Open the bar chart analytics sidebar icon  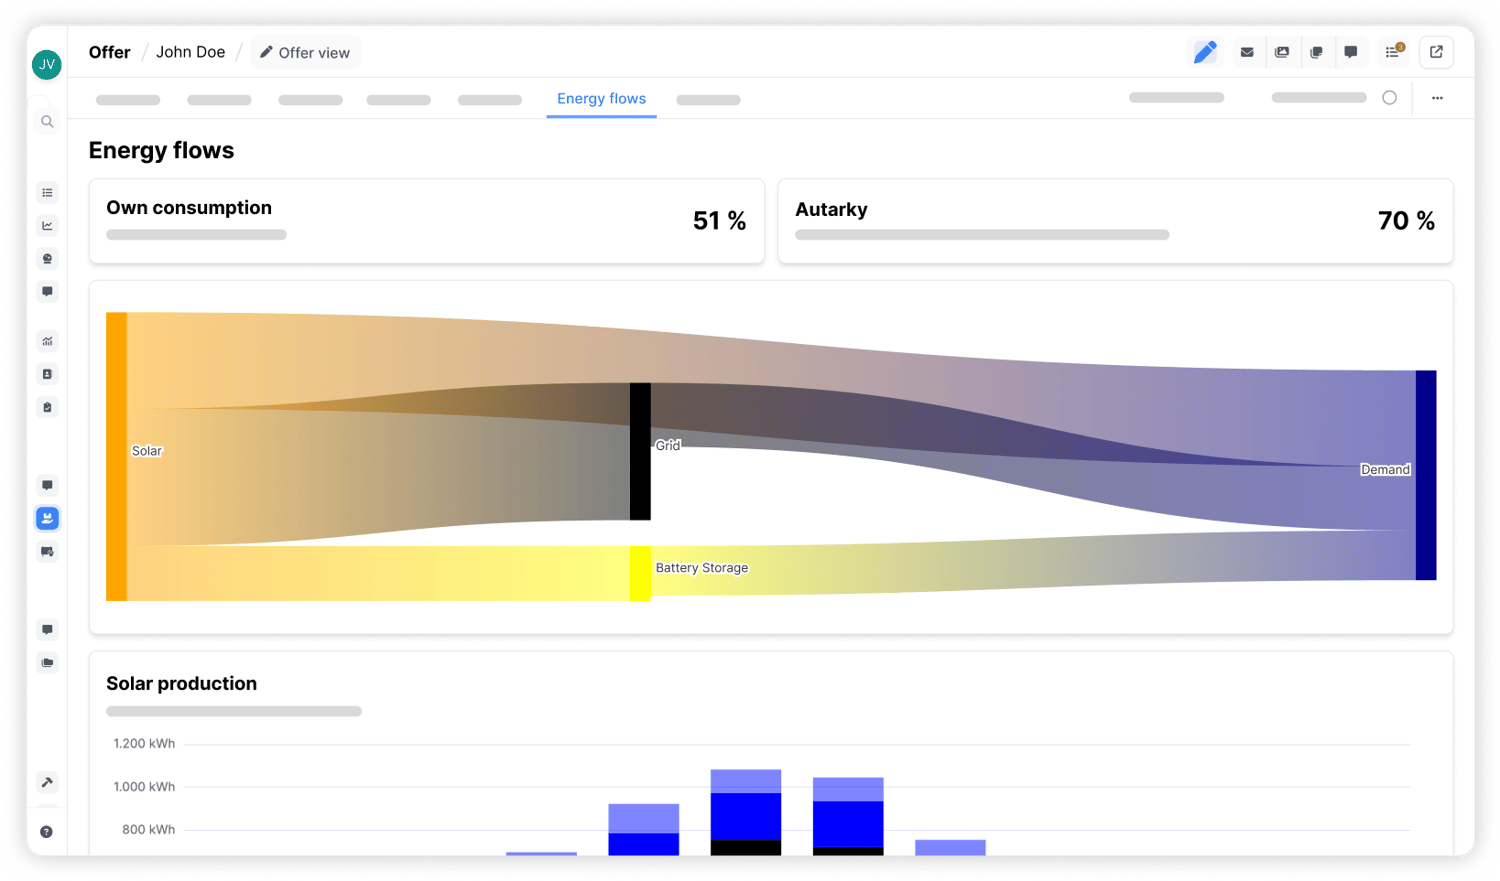coord(47,341)
